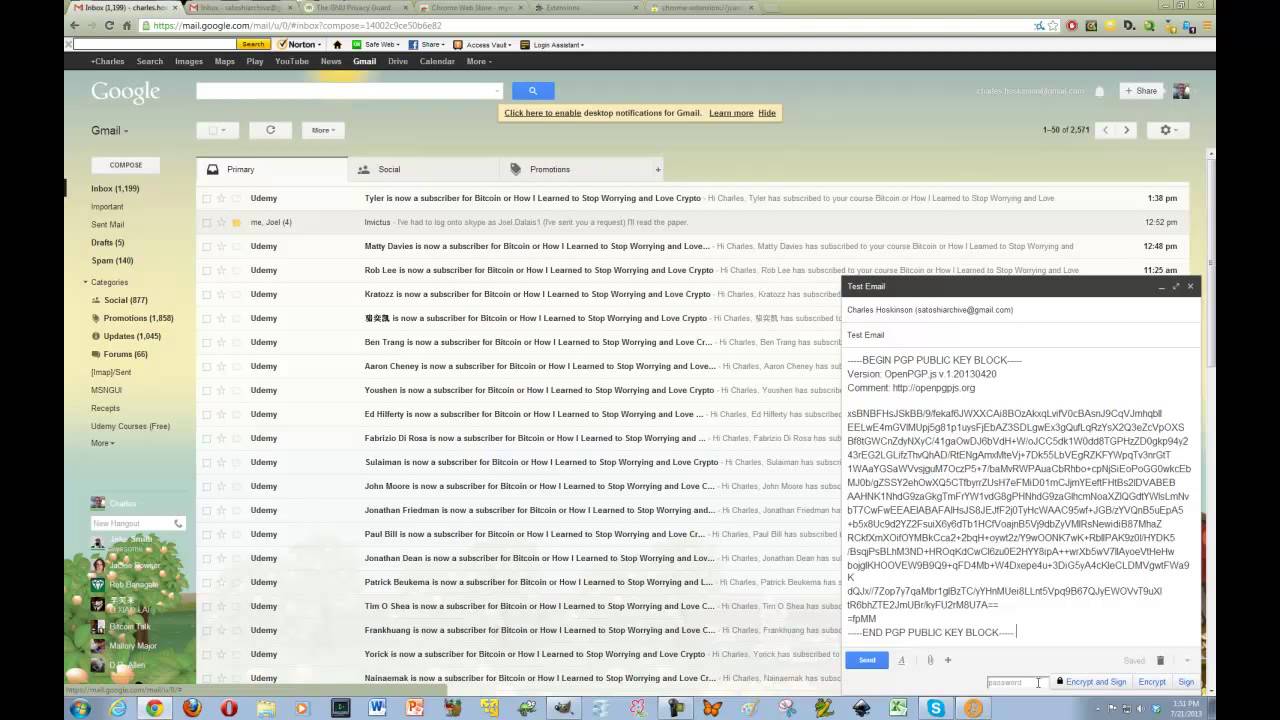
Task: Go to the Norton toolbar home icon
Action: pos(337,44)
